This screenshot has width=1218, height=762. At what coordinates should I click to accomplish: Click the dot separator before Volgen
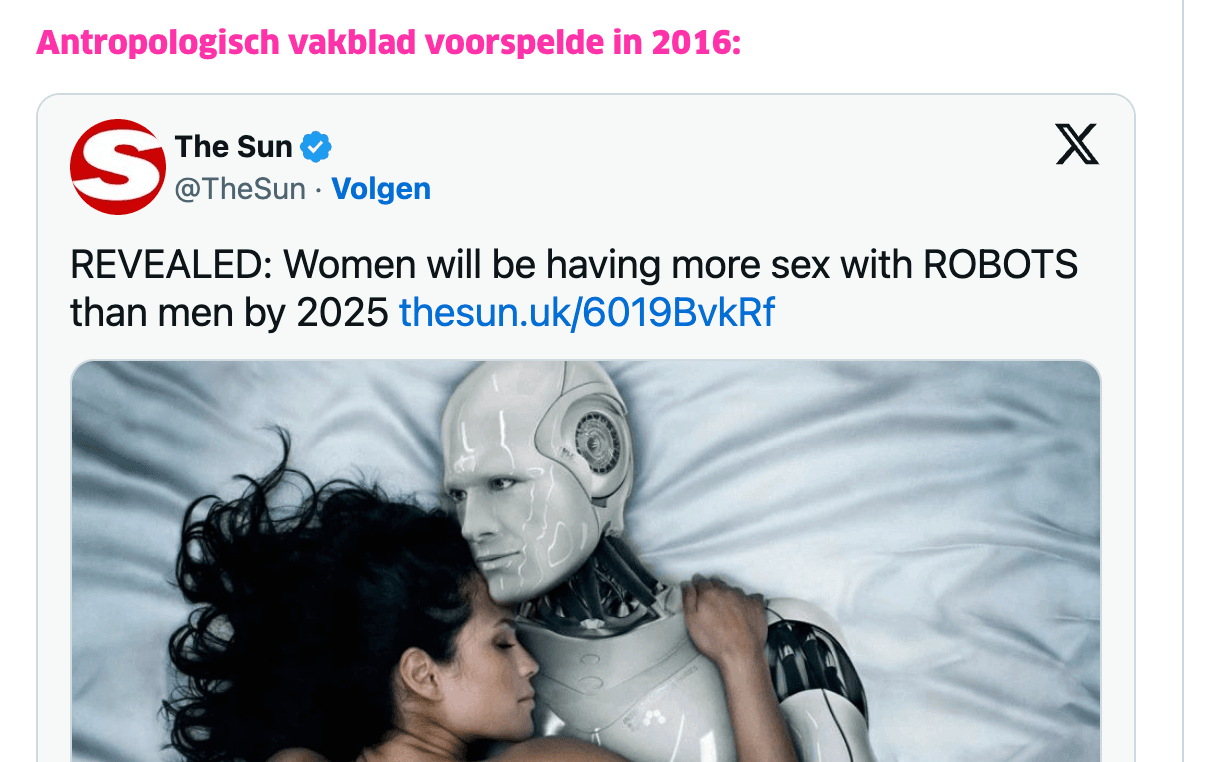[x=319, y=189]
